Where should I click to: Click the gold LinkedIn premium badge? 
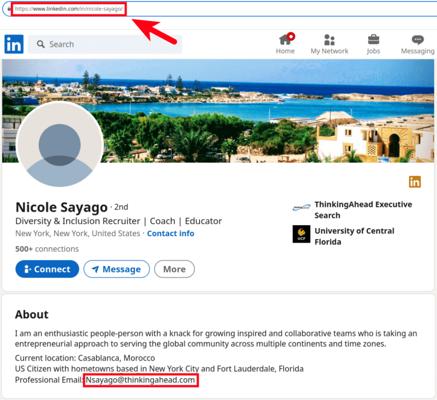point(415,182)
